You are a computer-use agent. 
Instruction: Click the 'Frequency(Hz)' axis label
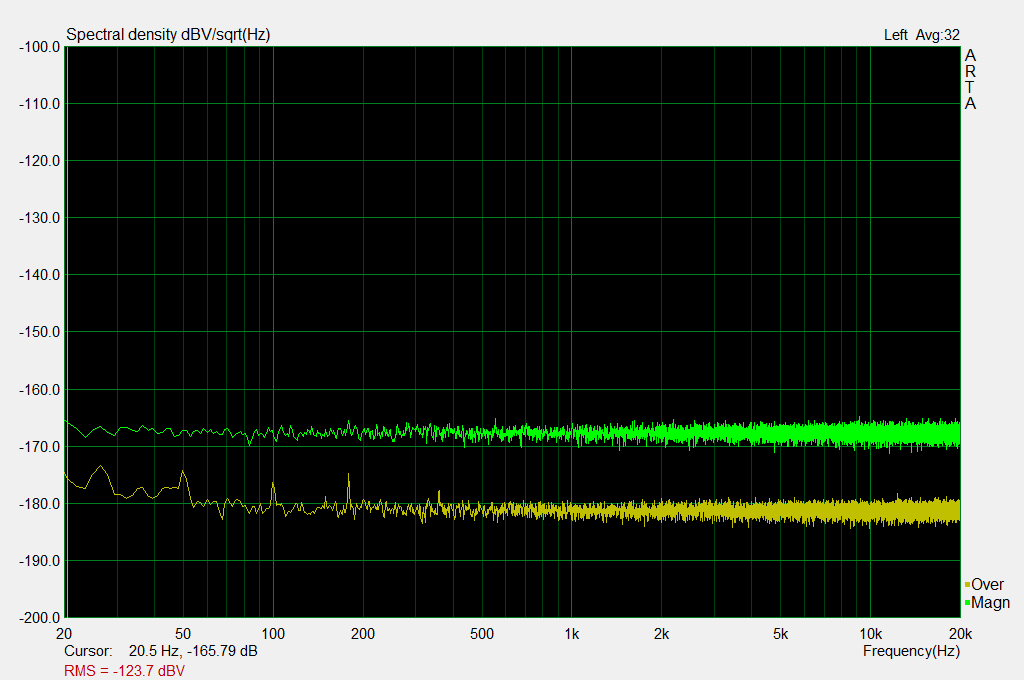coord(911,651)
